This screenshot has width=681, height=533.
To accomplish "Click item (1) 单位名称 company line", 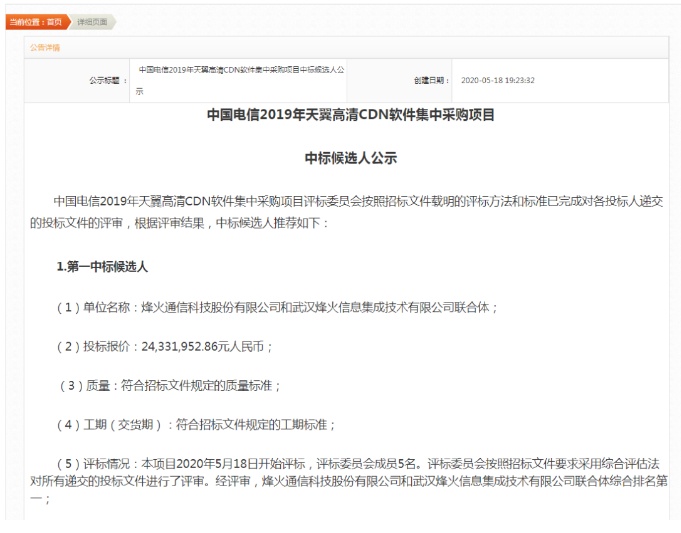I will click(278, 307).
